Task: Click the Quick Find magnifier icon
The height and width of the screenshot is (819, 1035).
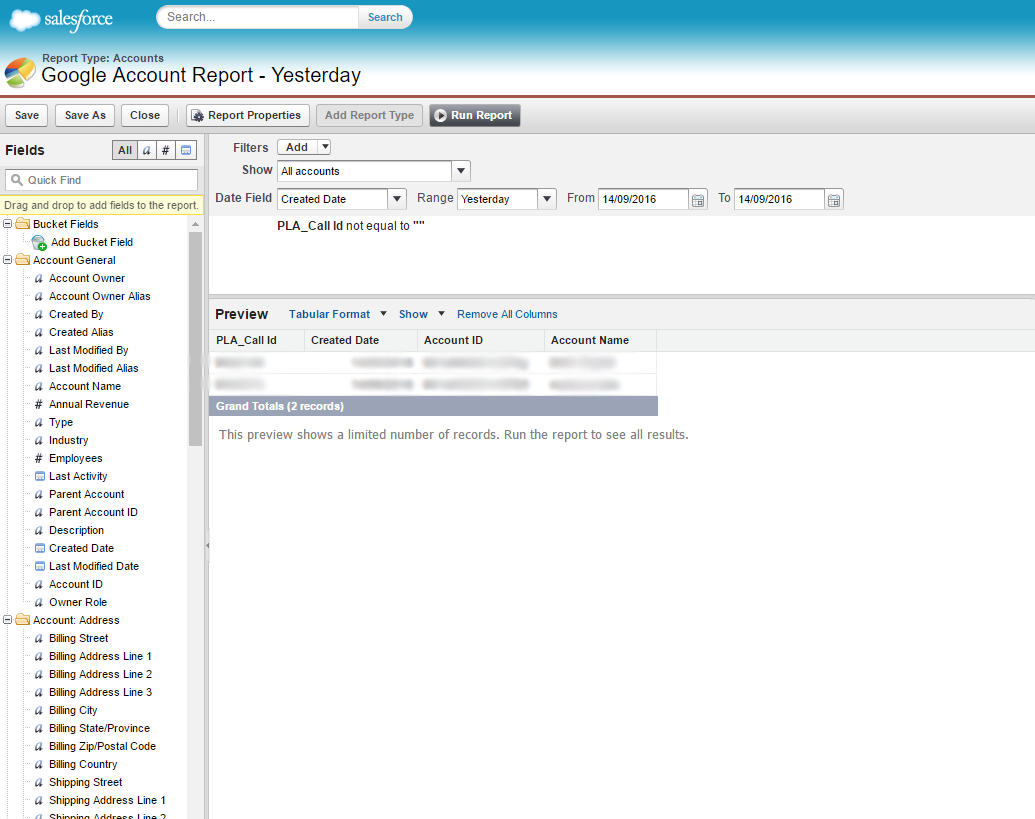Action: [x=17, y=180]
